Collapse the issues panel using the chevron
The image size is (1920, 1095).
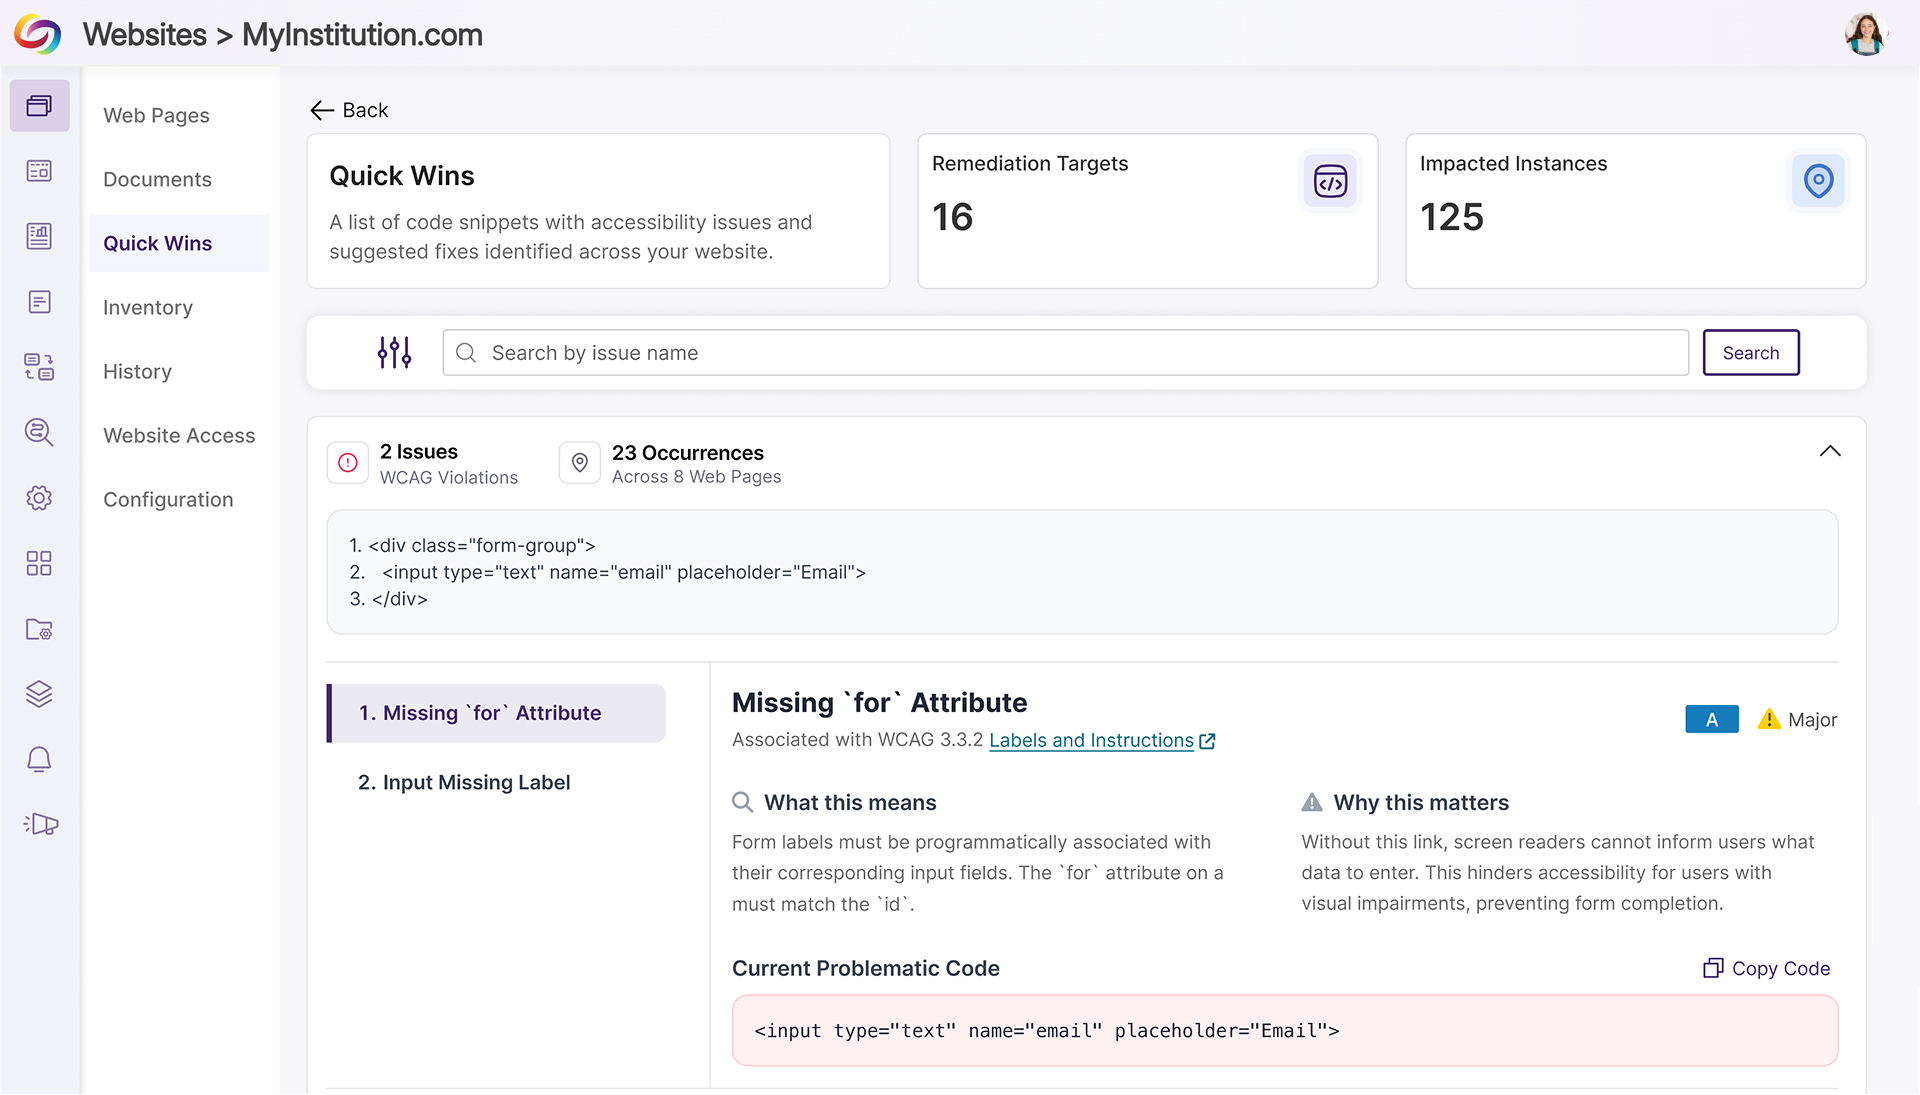click(x=1830, y=451)
